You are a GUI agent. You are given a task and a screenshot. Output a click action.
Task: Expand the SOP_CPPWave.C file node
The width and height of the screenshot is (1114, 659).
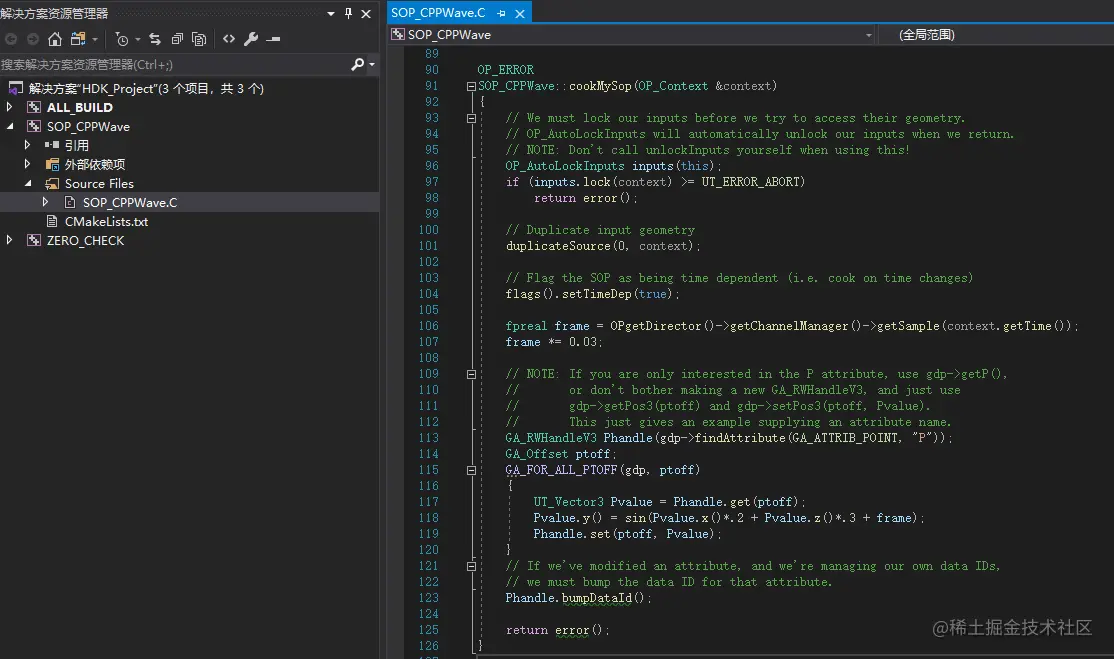tap(45, 202)
